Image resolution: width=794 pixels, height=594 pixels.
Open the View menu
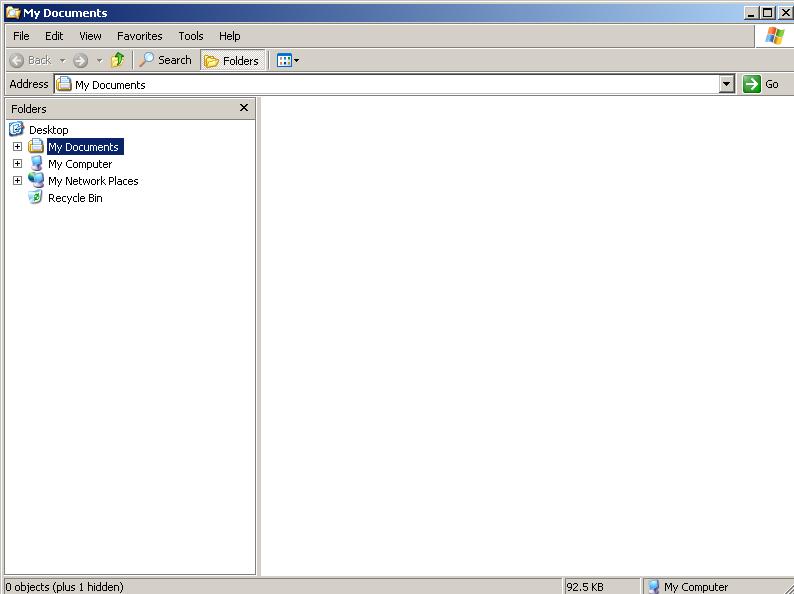(x=90, y=36)
